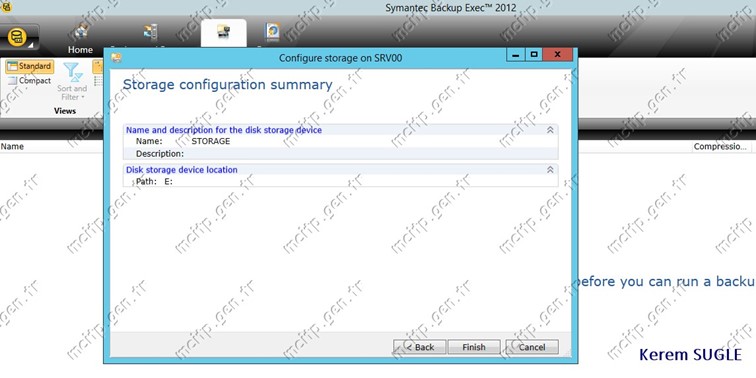Click the Storage configuration summary heading
756x378 pixels.
(x=228, y=85)
